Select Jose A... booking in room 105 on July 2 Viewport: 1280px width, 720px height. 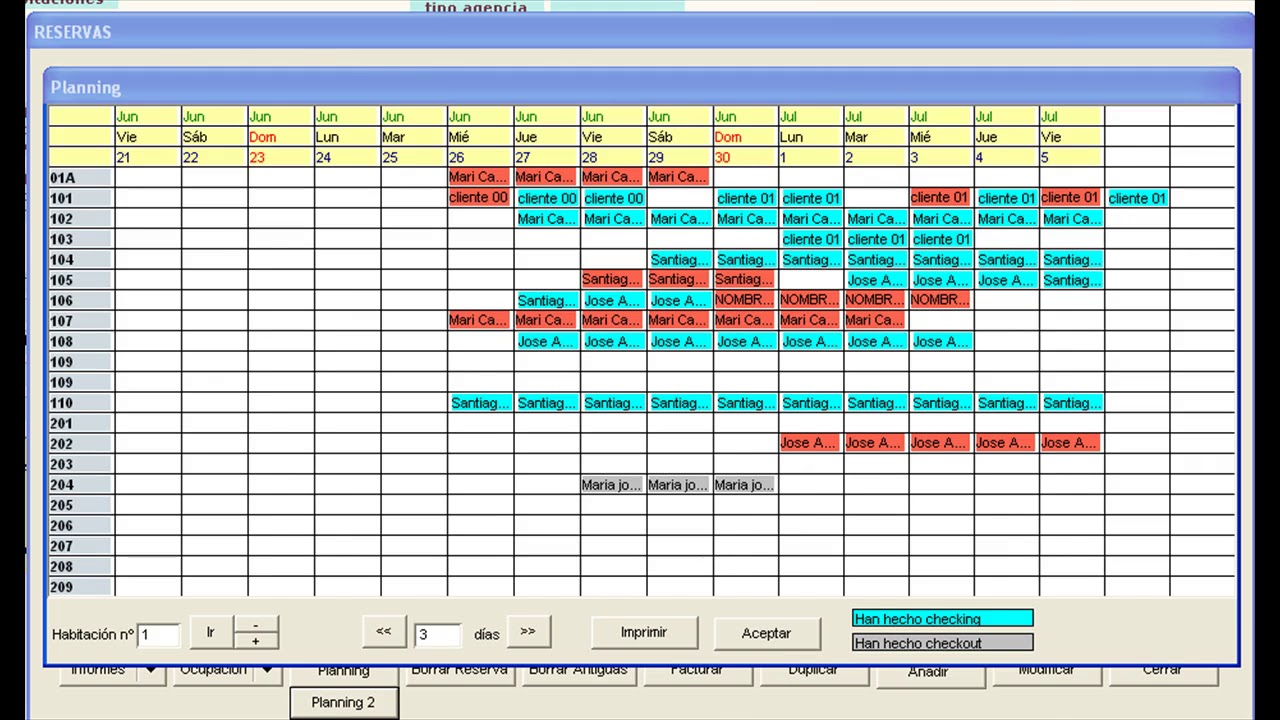(876, 280)
